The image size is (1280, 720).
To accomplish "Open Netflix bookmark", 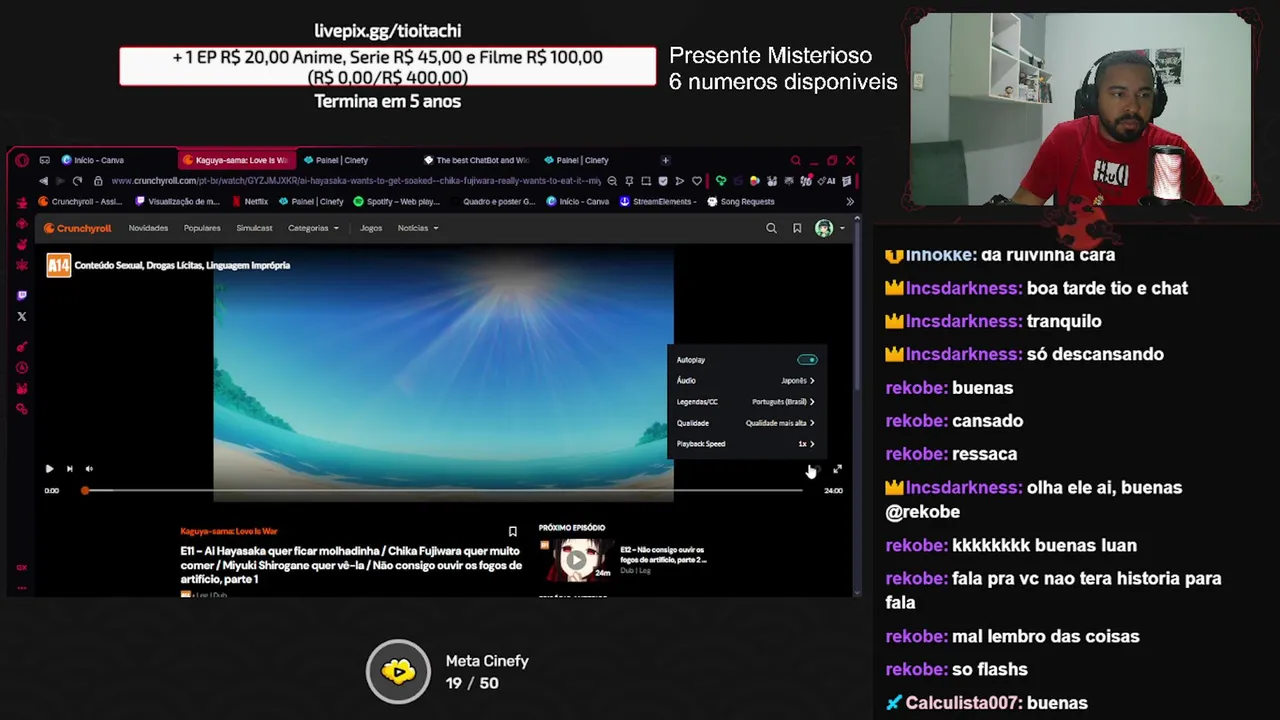I will pyautogui.click(x=250, y=202).
